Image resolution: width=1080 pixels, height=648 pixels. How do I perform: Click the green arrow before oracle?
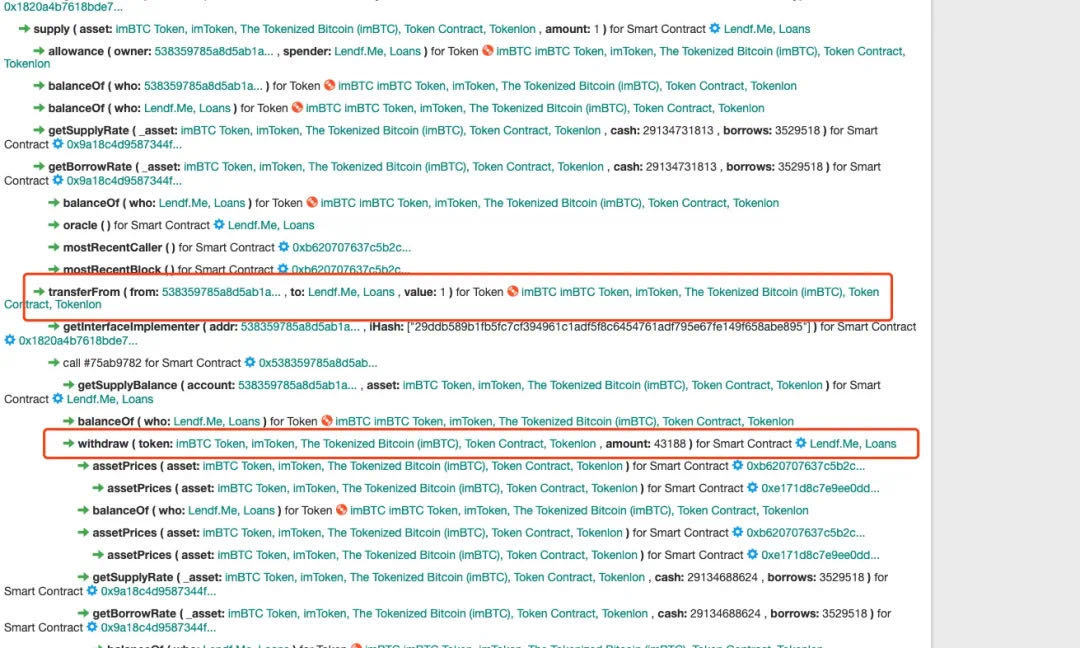pyautogui.click(x=54, y=225)
